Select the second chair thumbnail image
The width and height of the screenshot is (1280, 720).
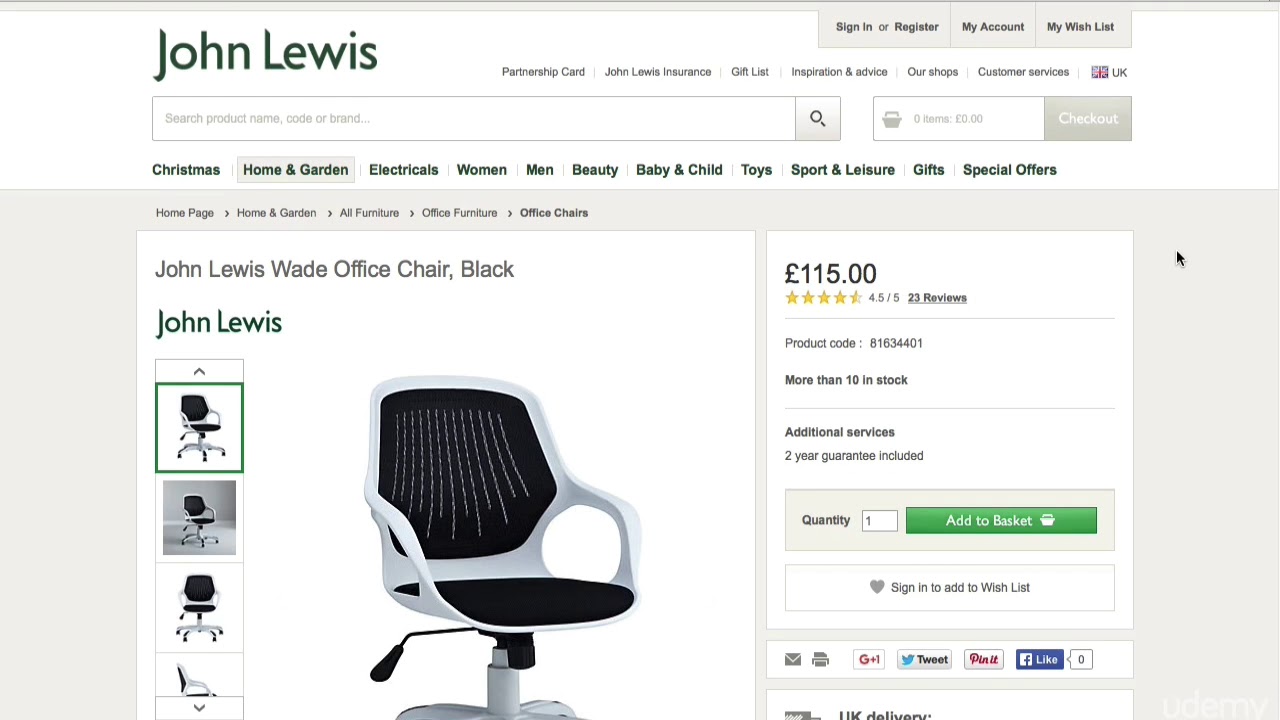[x=199, y=517]
